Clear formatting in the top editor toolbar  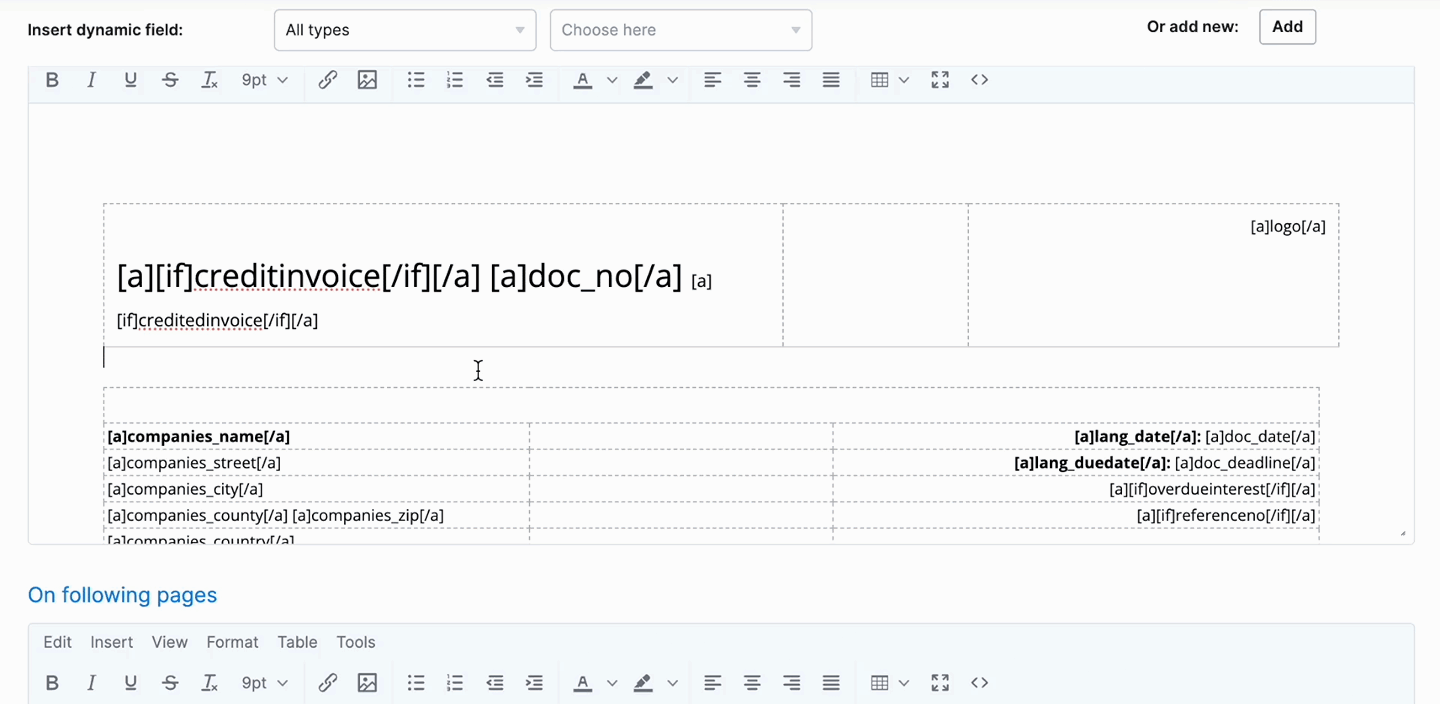[209, 80]
